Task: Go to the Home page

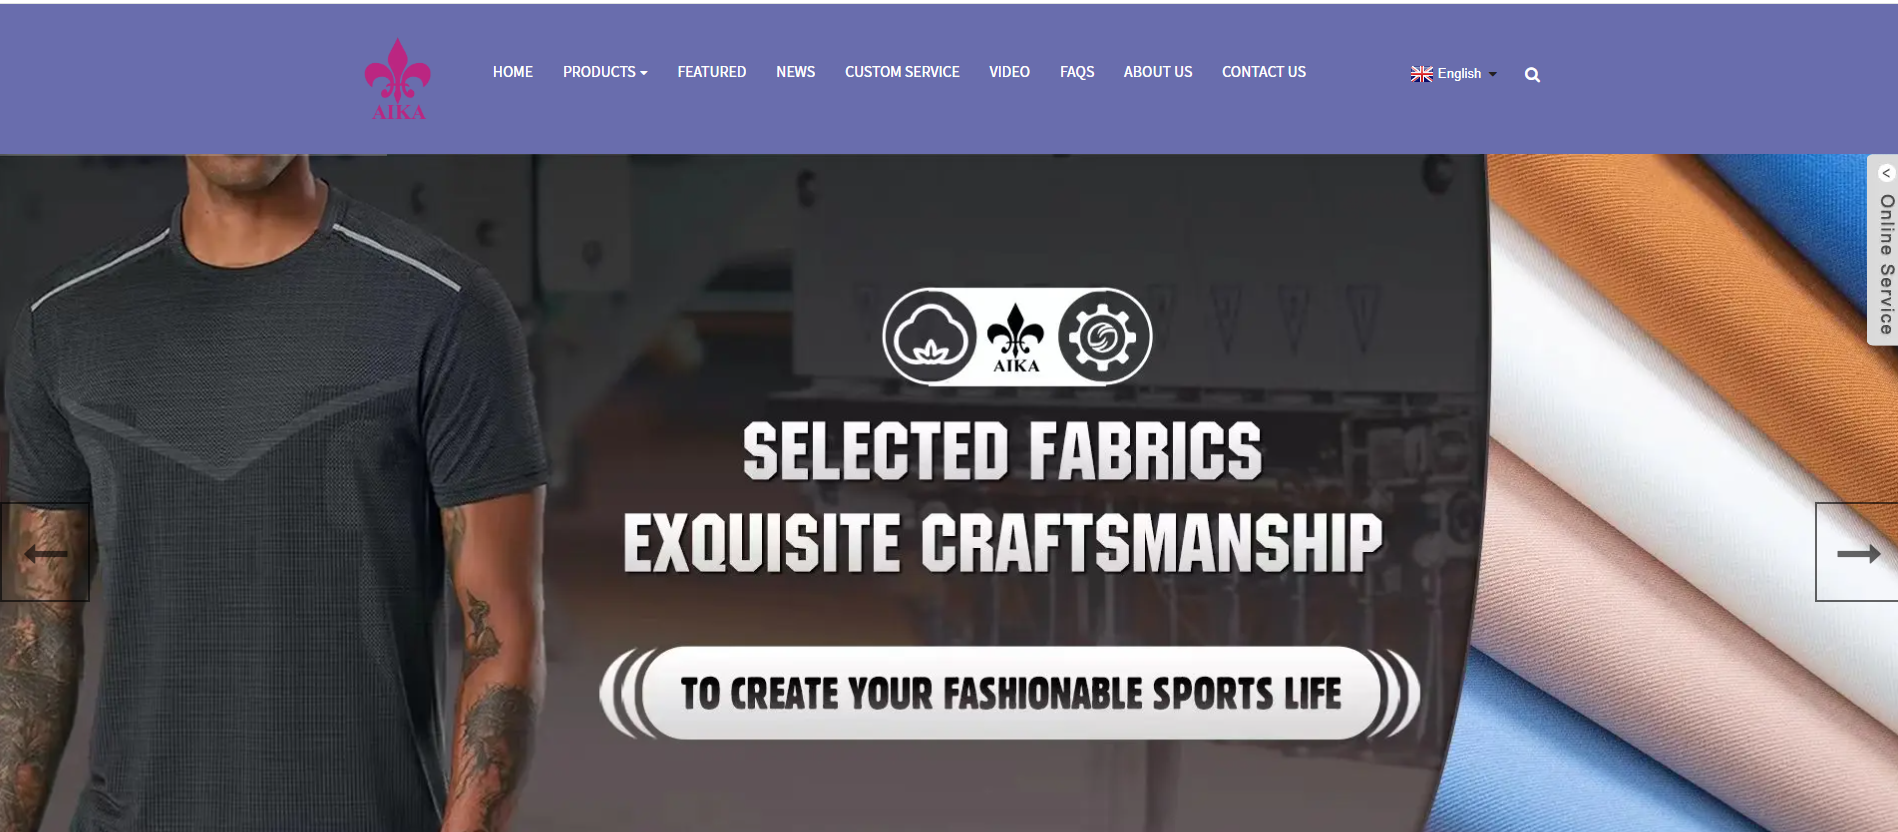Action: (x=513, y=72)
